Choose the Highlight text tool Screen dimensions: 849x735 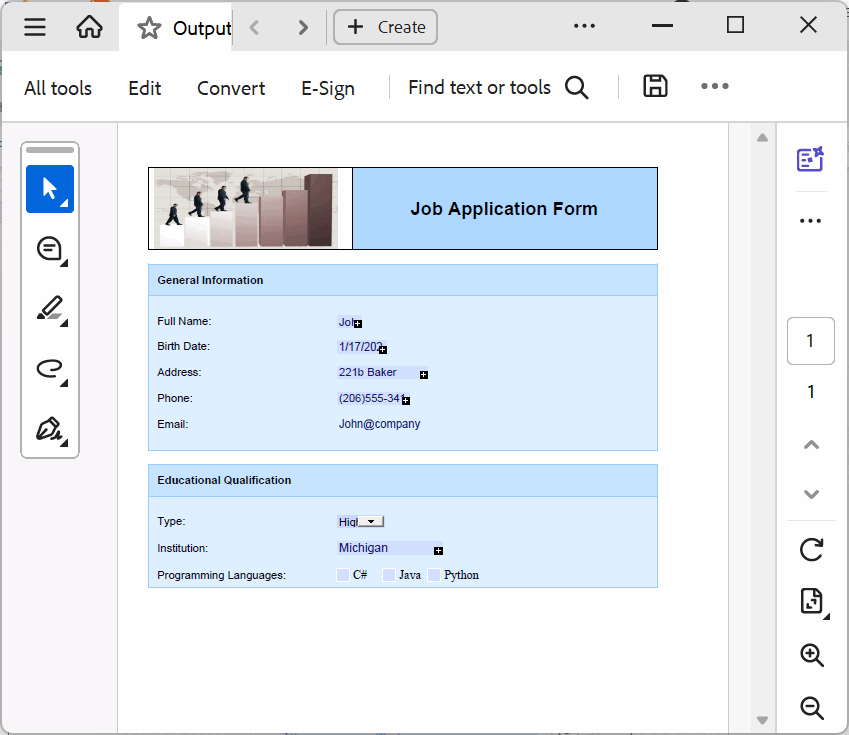point(50,309)
